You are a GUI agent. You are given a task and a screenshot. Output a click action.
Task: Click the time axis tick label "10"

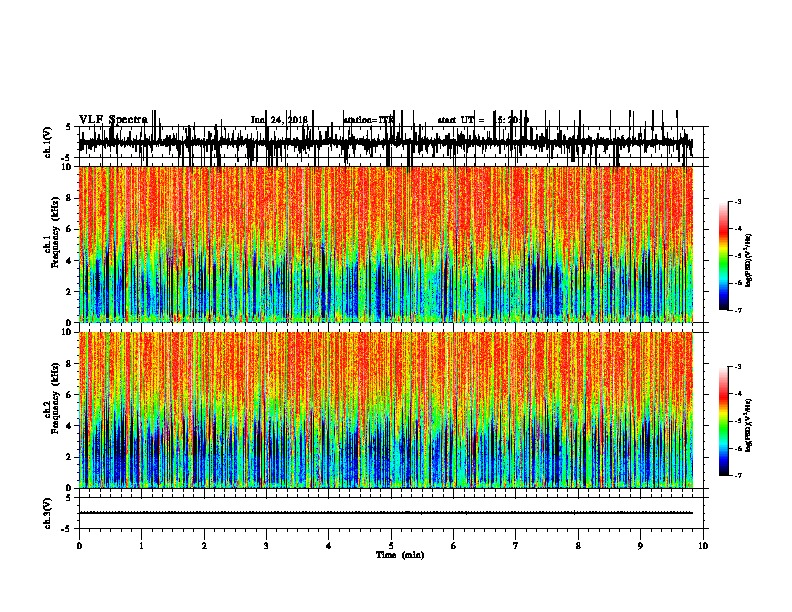(703, 546)
